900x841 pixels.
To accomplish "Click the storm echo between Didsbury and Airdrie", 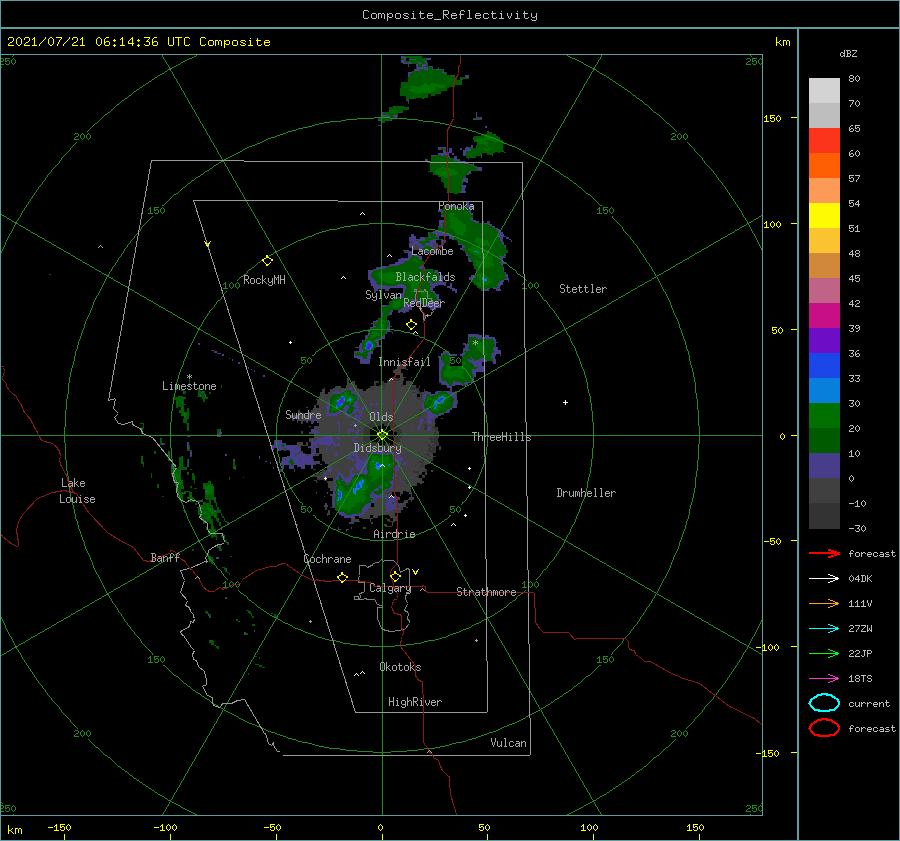I will 362,488.
